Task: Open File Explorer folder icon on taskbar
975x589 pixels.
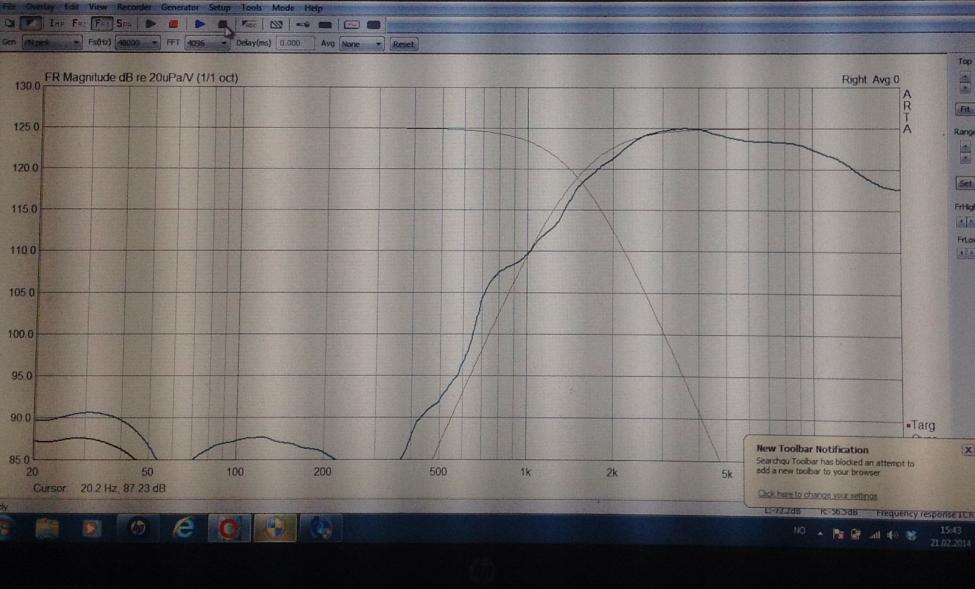Action: pos(47,529)
